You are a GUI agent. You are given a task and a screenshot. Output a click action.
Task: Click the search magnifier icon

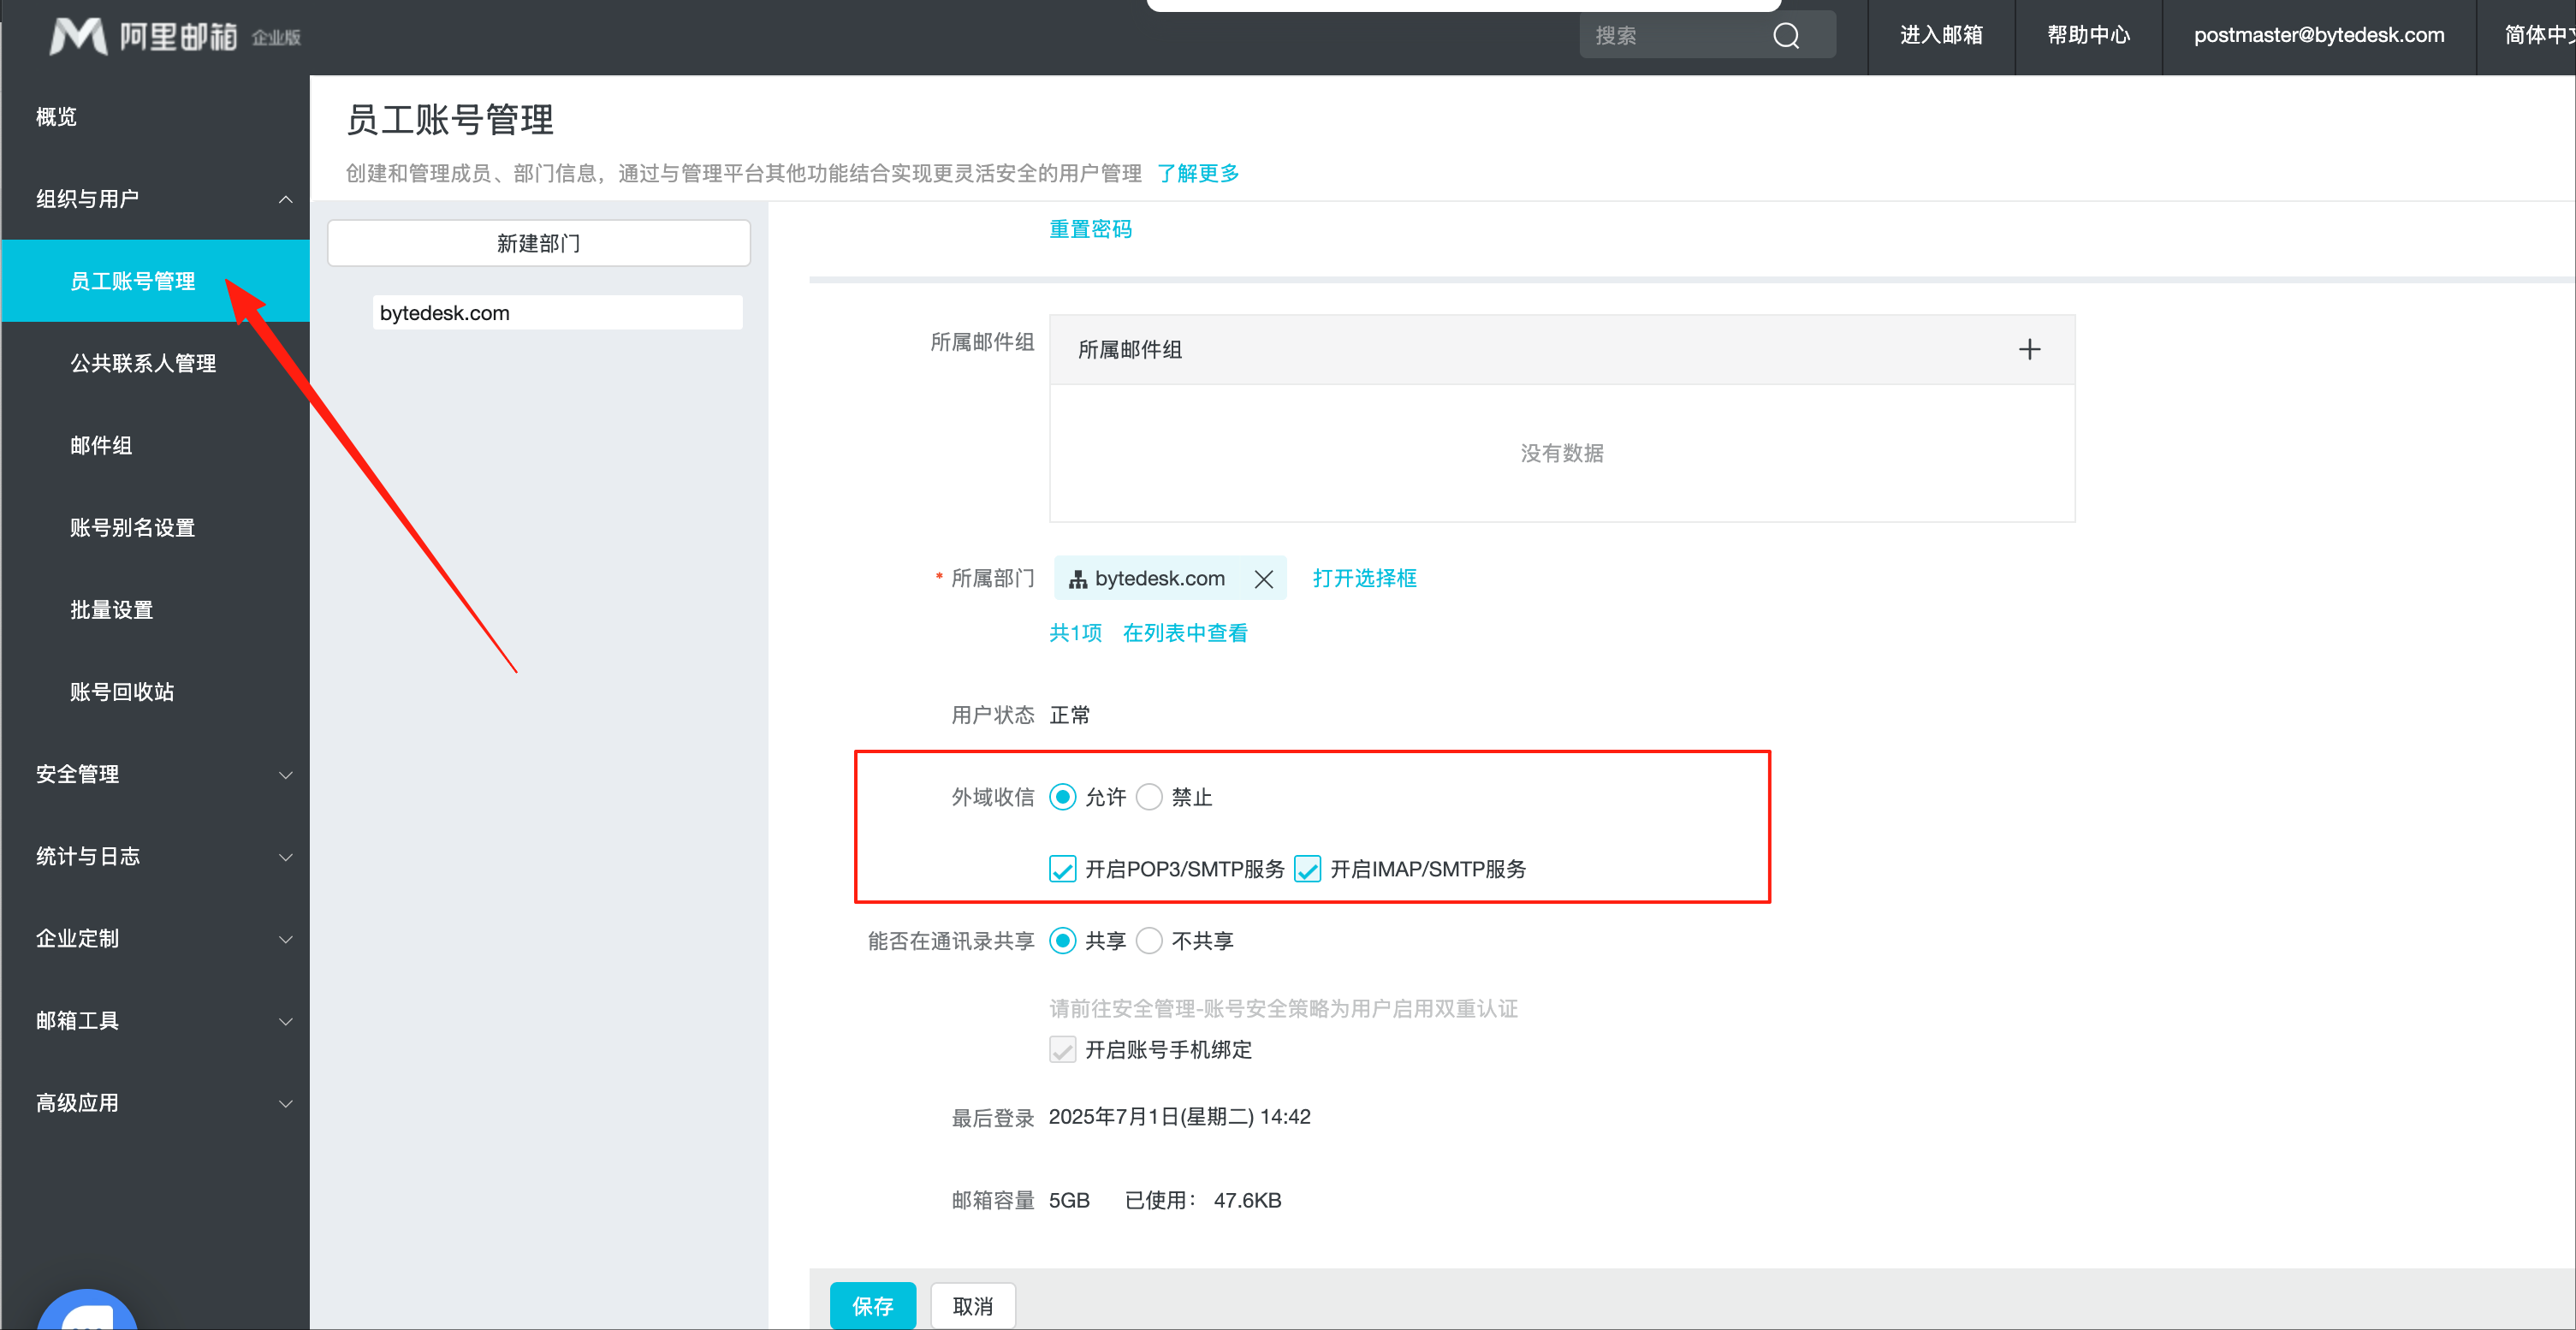[1786, 36]
